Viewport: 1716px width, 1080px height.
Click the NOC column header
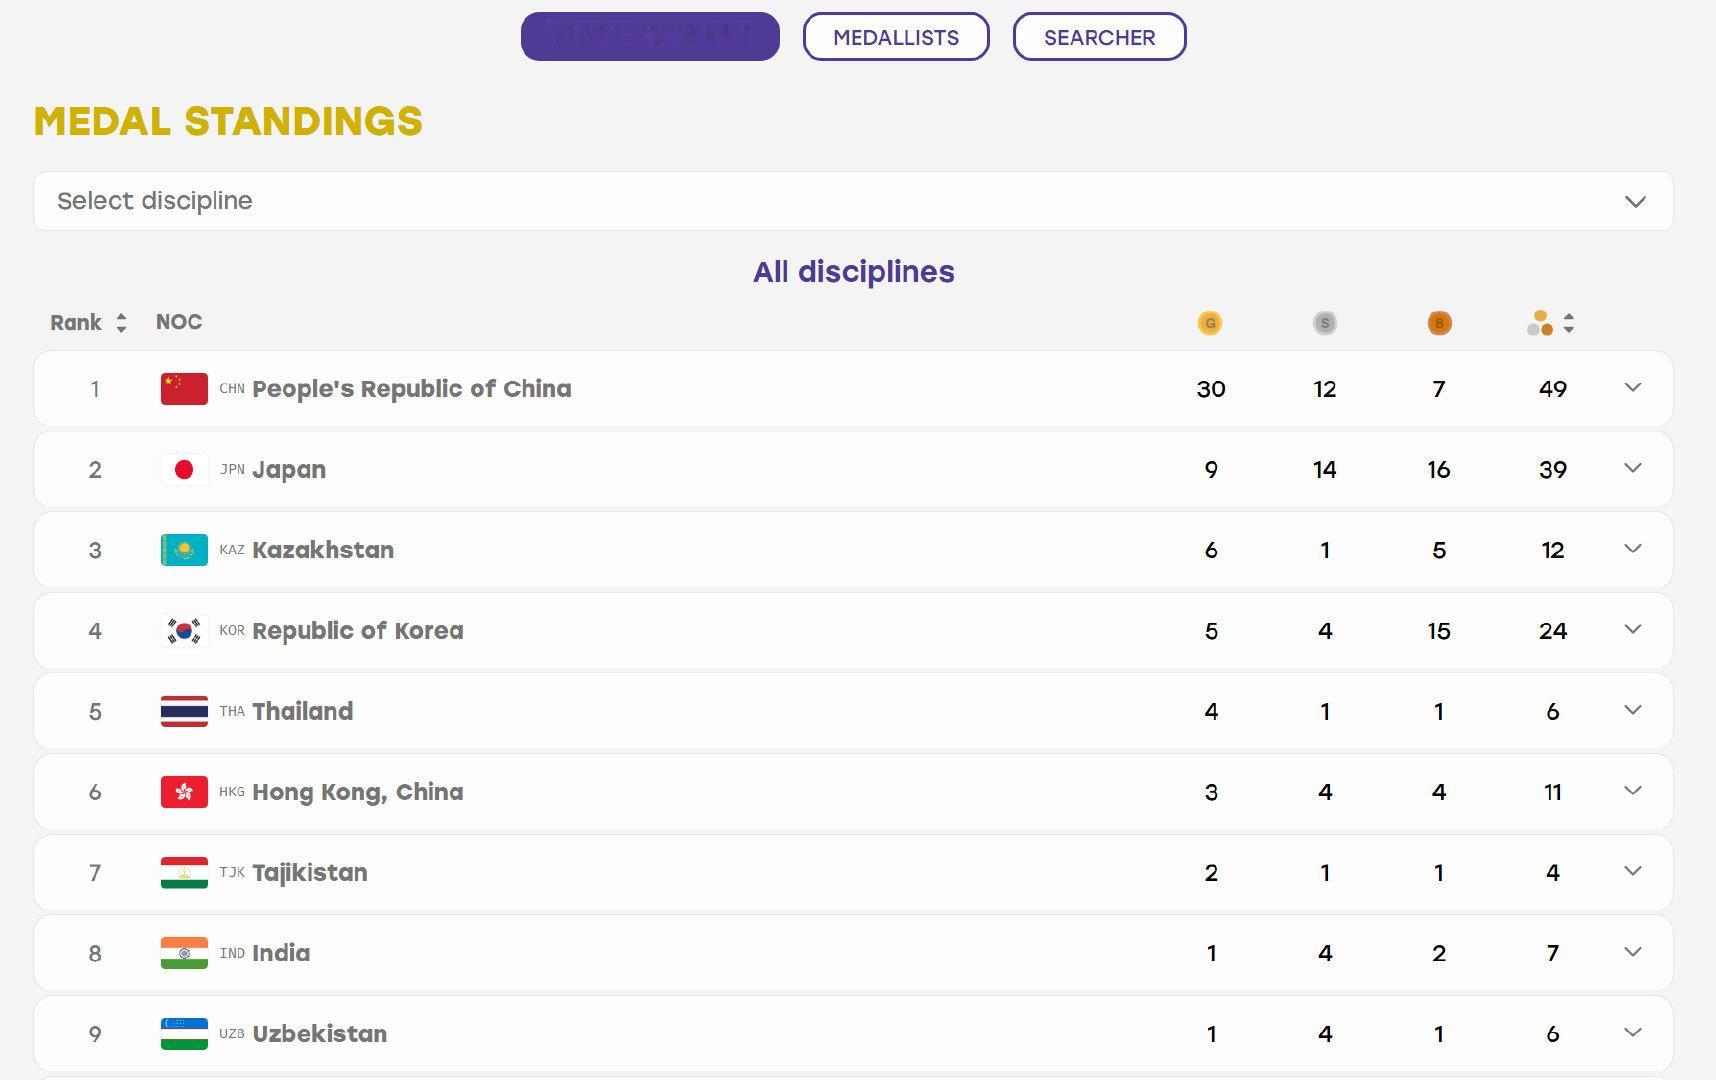click(x=179, y=322)
